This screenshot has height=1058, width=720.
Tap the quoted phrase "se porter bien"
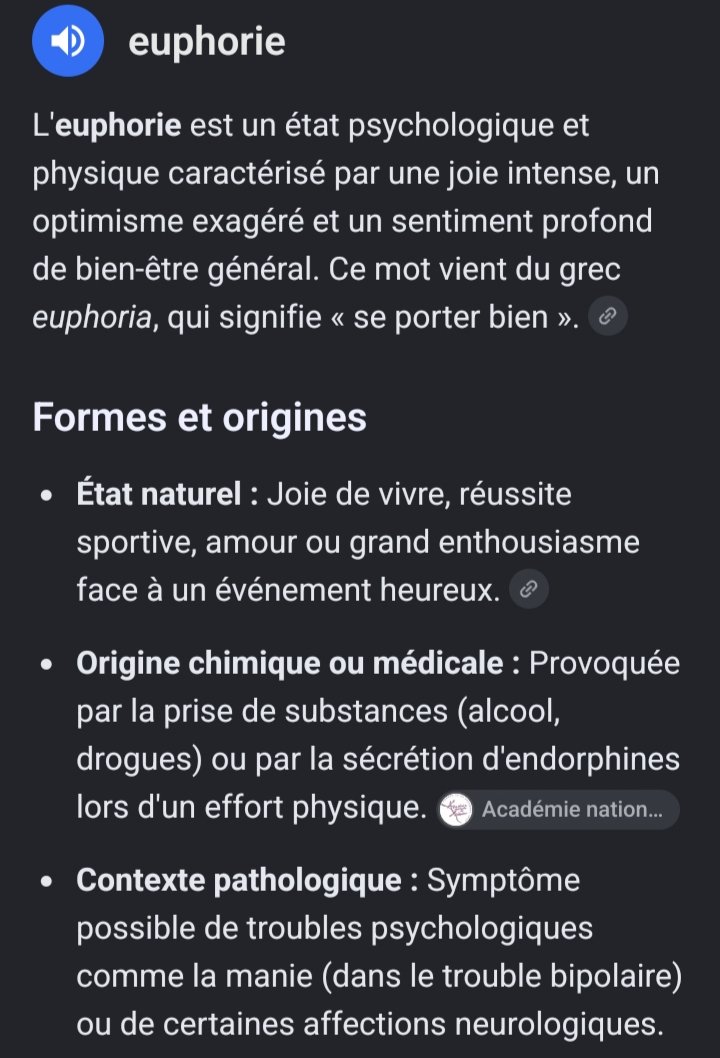point(451,318)
